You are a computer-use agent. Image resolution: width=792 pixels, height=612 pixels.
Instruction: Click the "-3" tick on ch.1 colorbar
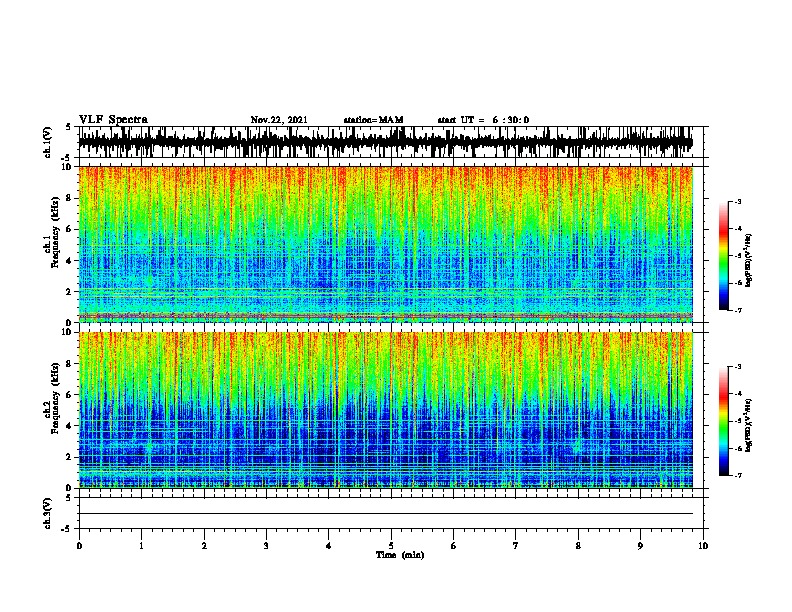(737, 201)
